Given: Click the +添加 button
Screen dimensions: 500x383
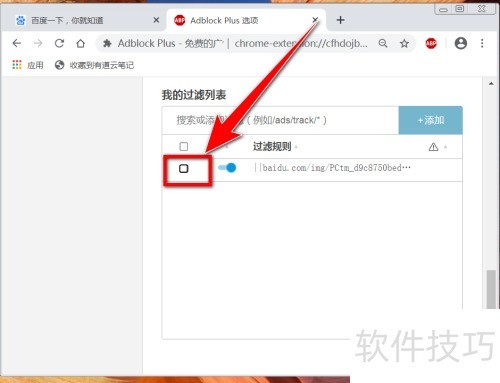Looking at the screenshot, I should click(431, 120).
